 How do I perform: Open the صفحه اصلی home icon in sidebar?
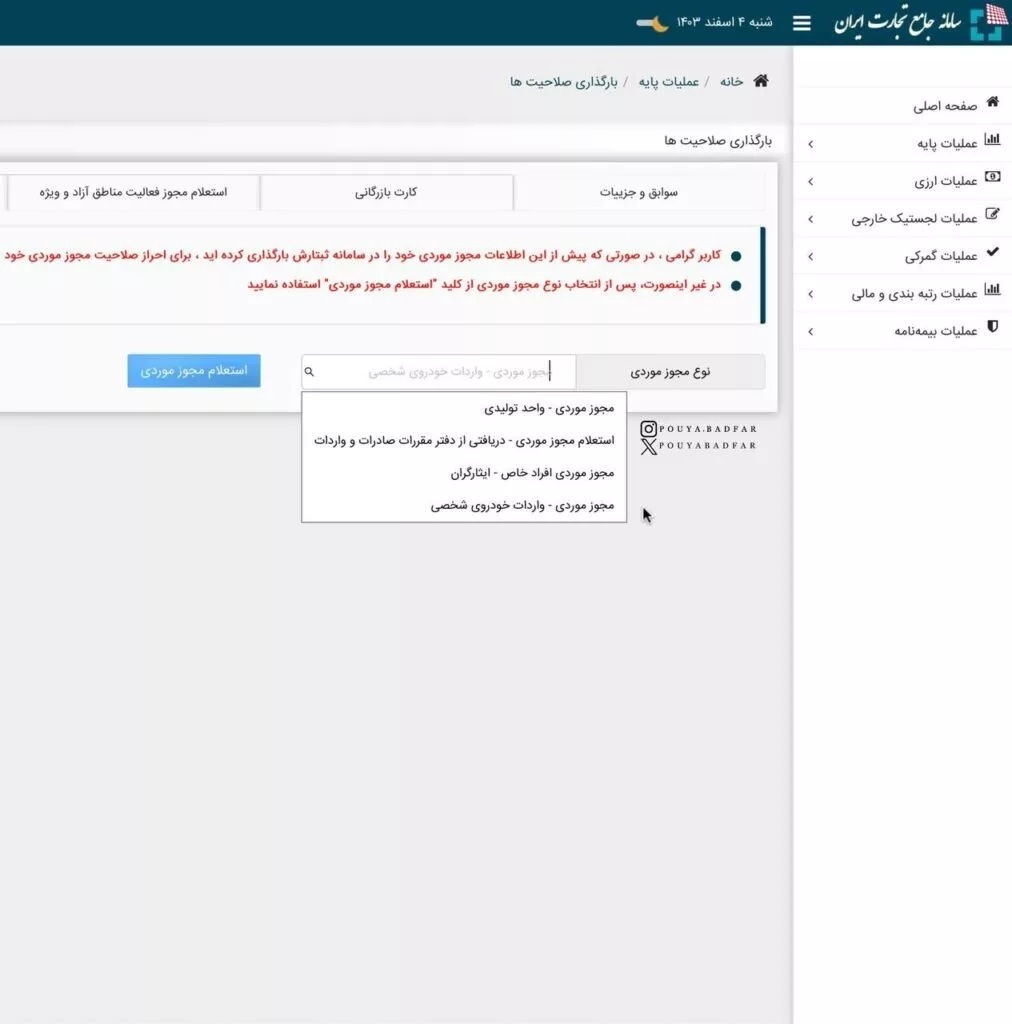click(992, 102)
